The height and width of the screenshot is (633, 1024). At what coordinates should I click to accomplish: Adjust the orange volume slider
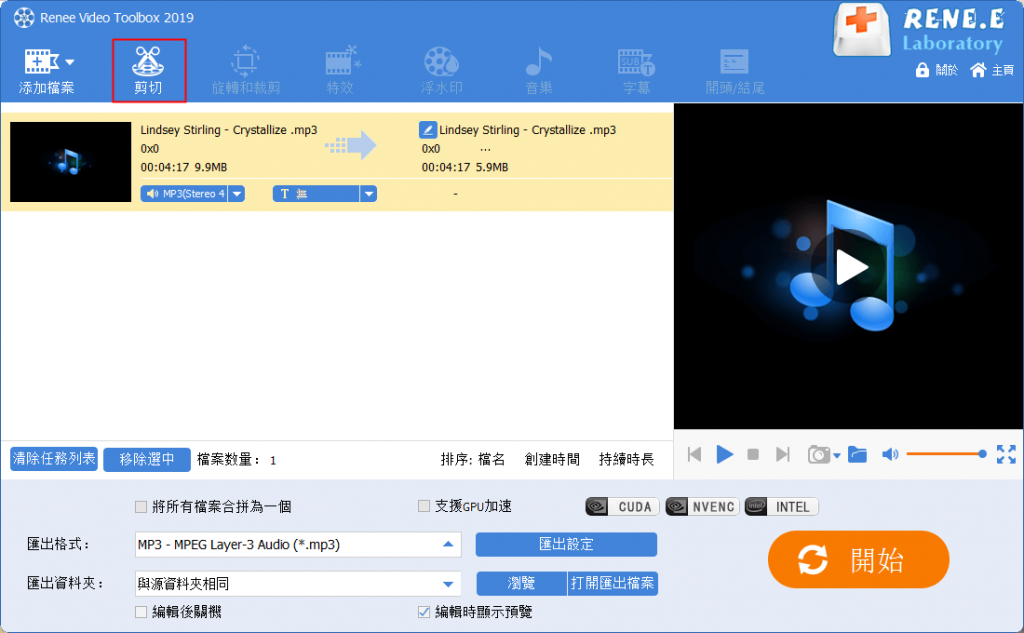(946, 454)
